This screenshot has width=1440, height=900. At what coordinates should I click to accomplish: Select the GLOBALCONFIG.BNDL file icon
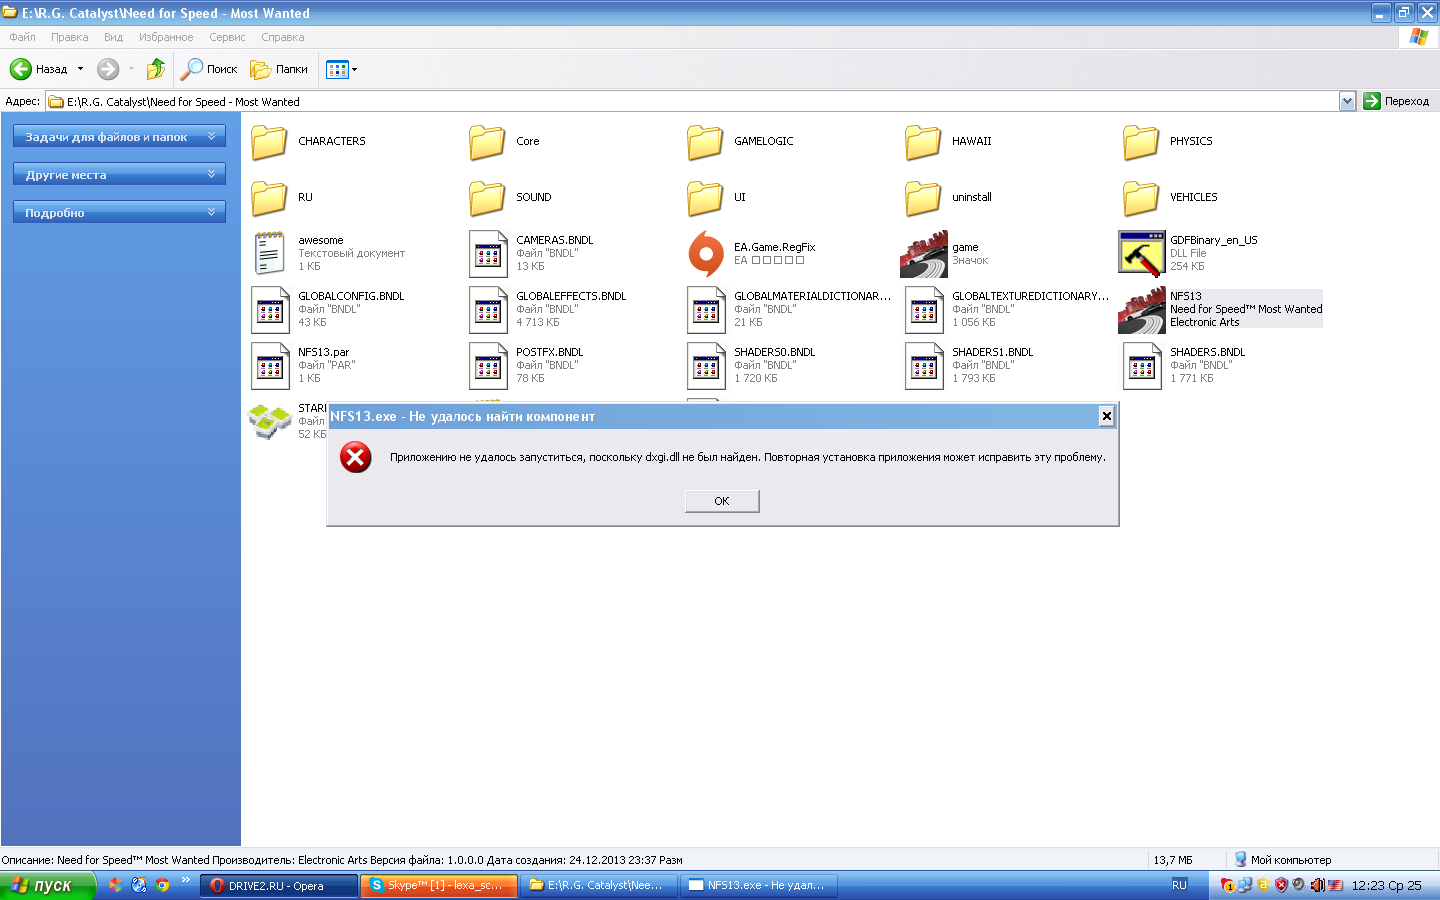click(270, 310)
